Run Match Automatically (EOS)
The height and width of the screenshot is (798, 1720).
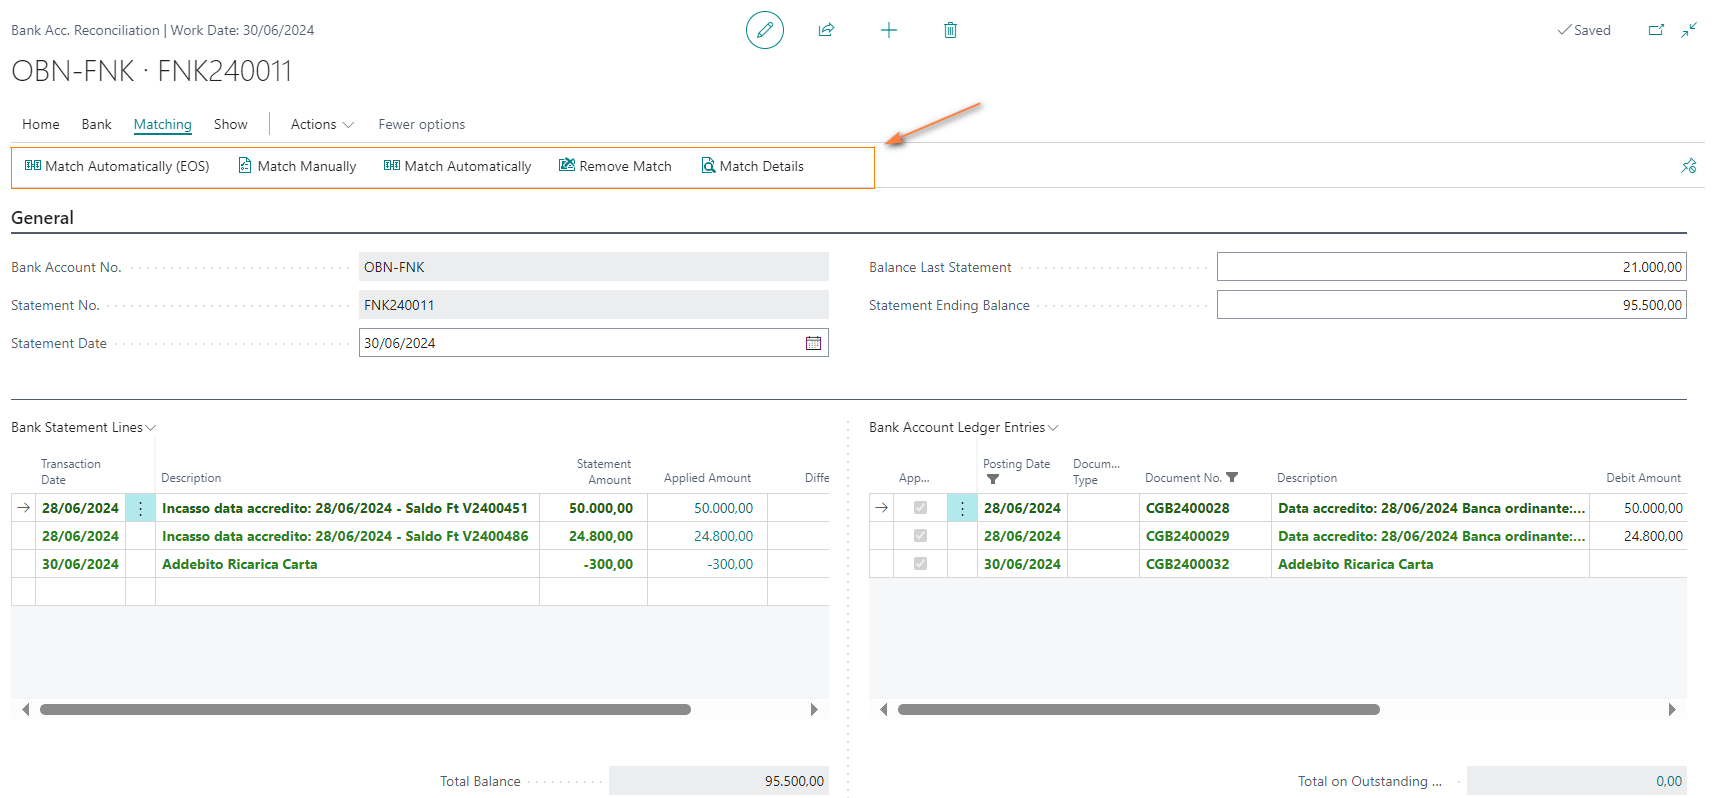(x=117, y=166)
